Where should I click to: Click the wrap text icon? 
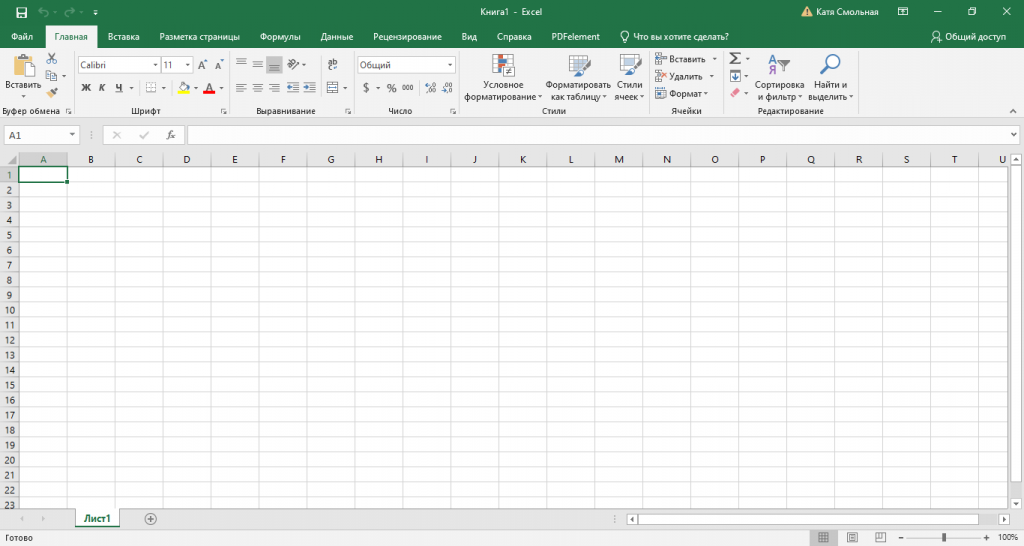tap(332, 65)
